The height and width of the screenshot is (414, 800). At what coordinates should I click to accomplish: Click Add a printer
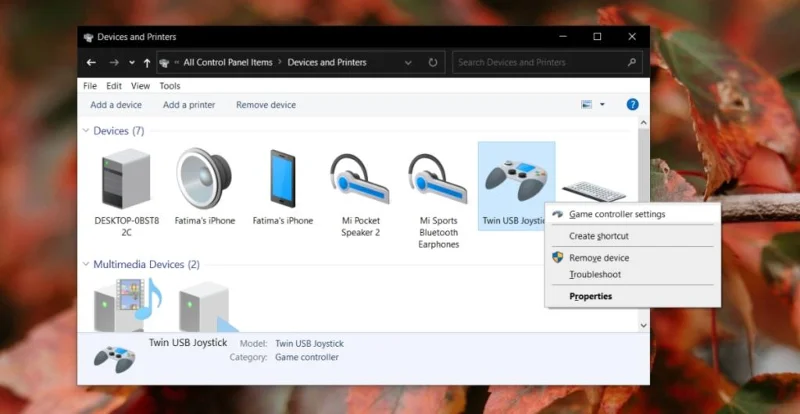(x=189, y=105)
